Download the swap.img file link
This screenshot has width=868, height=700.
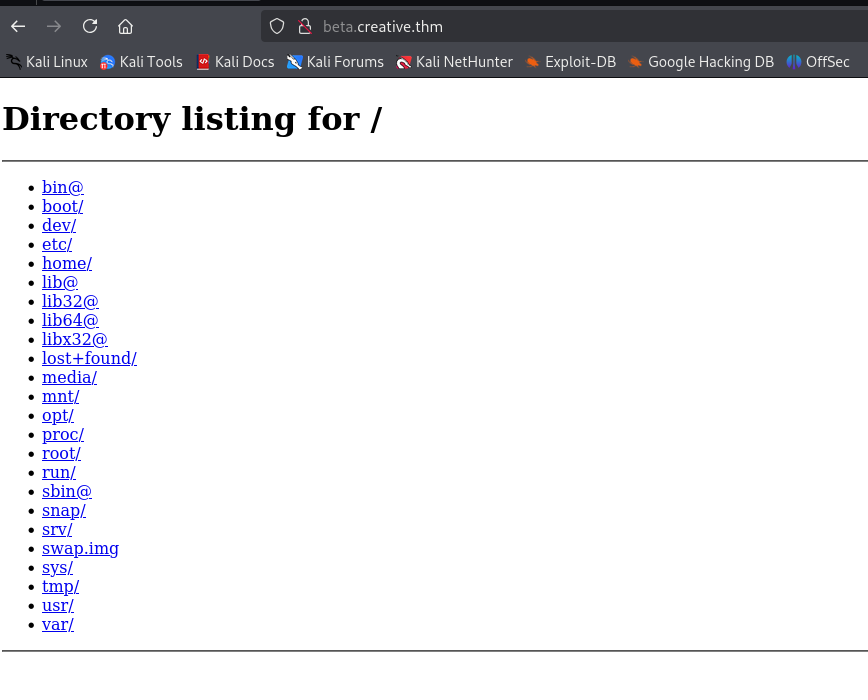coord(80,549)
